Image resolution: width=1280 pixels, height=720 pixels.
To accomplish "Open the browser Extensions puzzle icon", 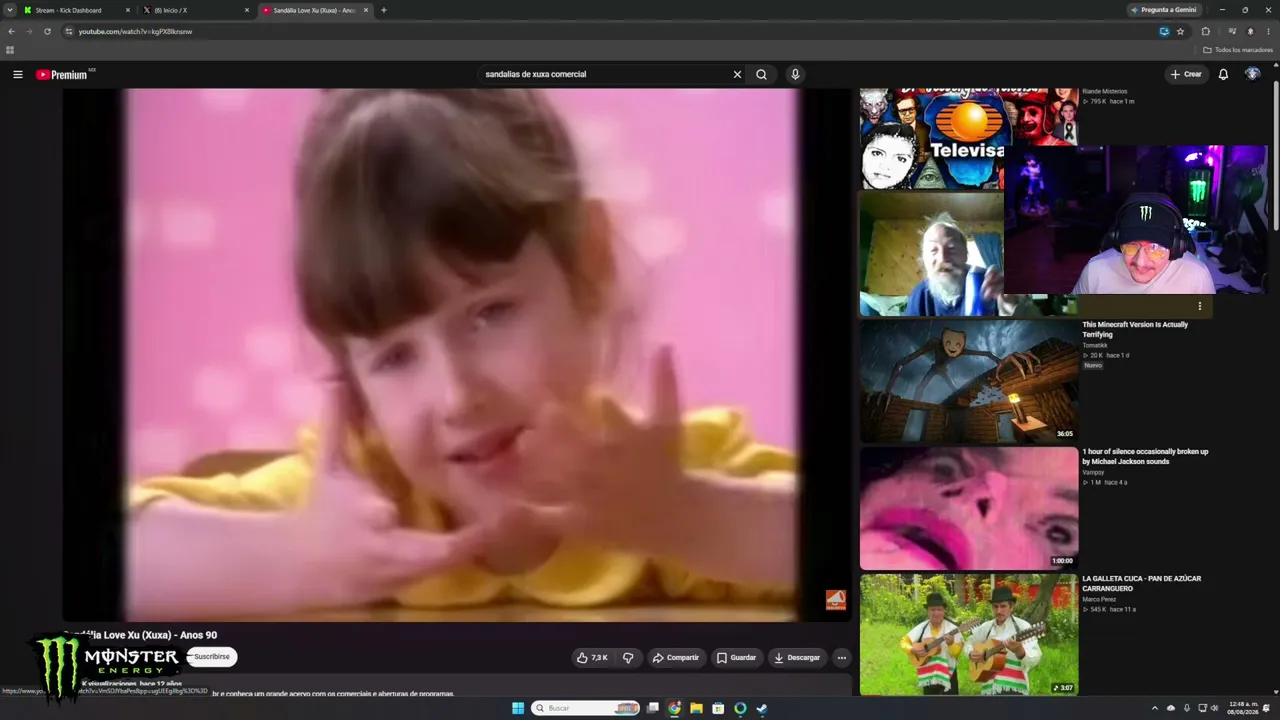I will pyautogui.click(x=1205, y=31).
